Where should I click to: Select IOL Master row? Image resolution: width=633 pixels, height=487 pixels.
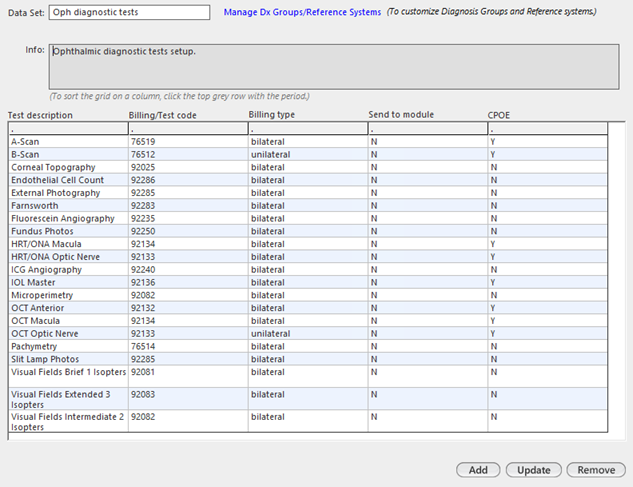pyautogui.click(x=308, y=282)
